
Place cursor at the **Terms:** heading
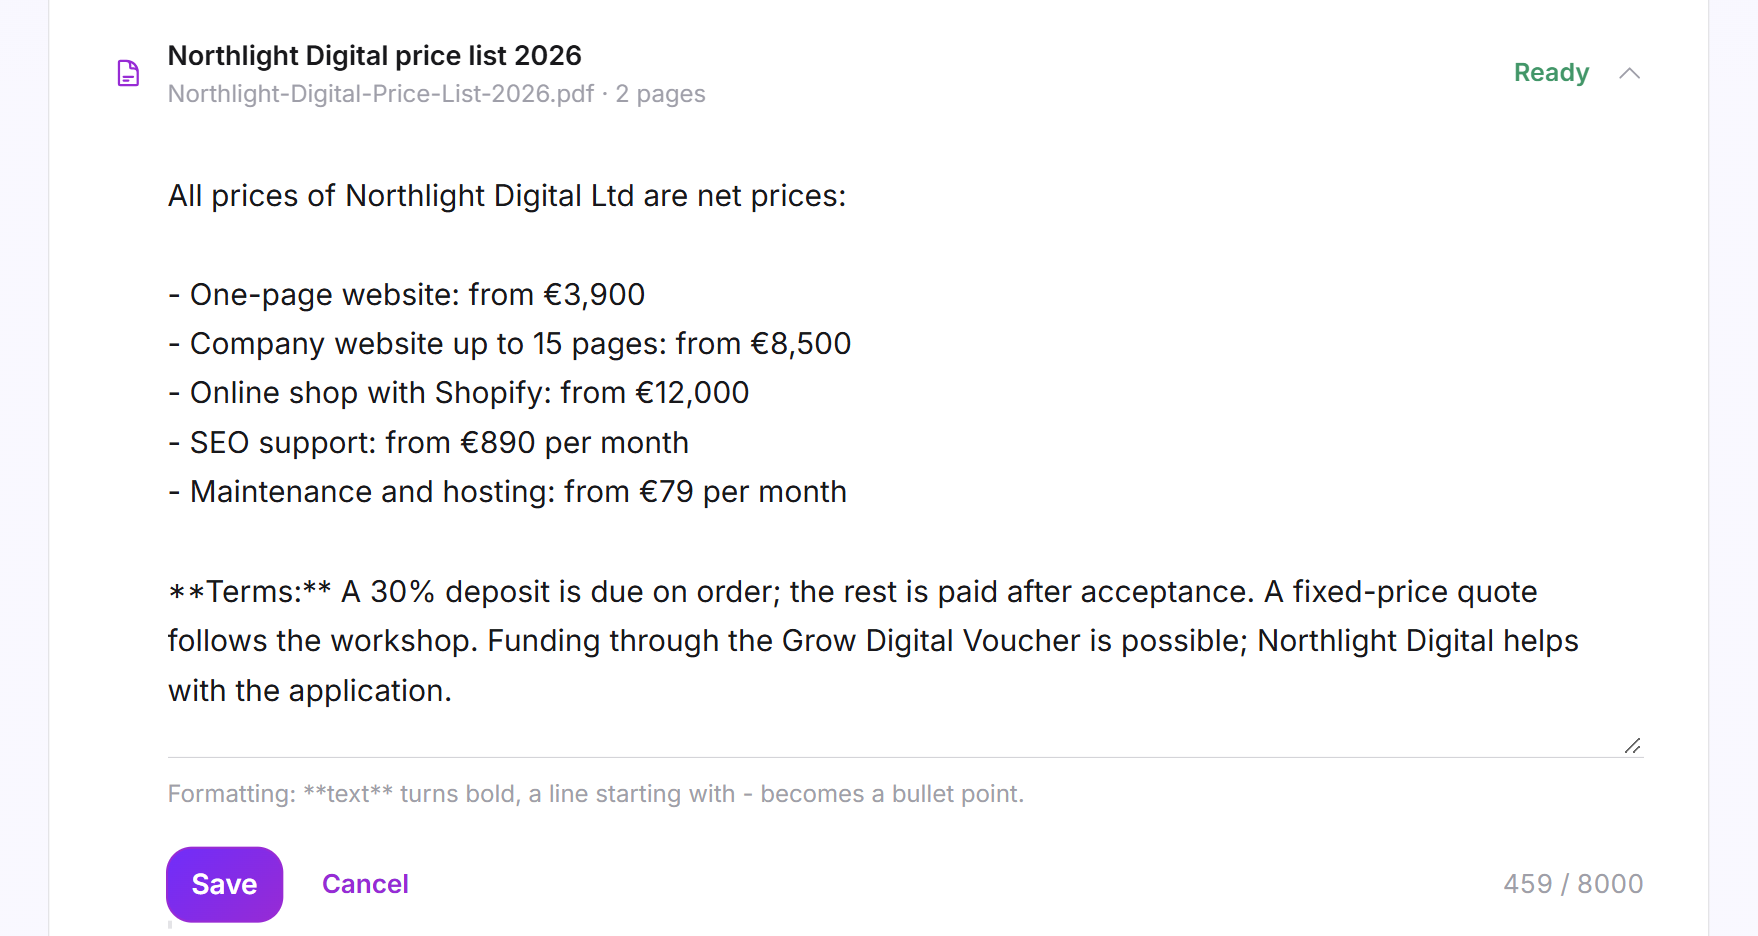[250, 592]
